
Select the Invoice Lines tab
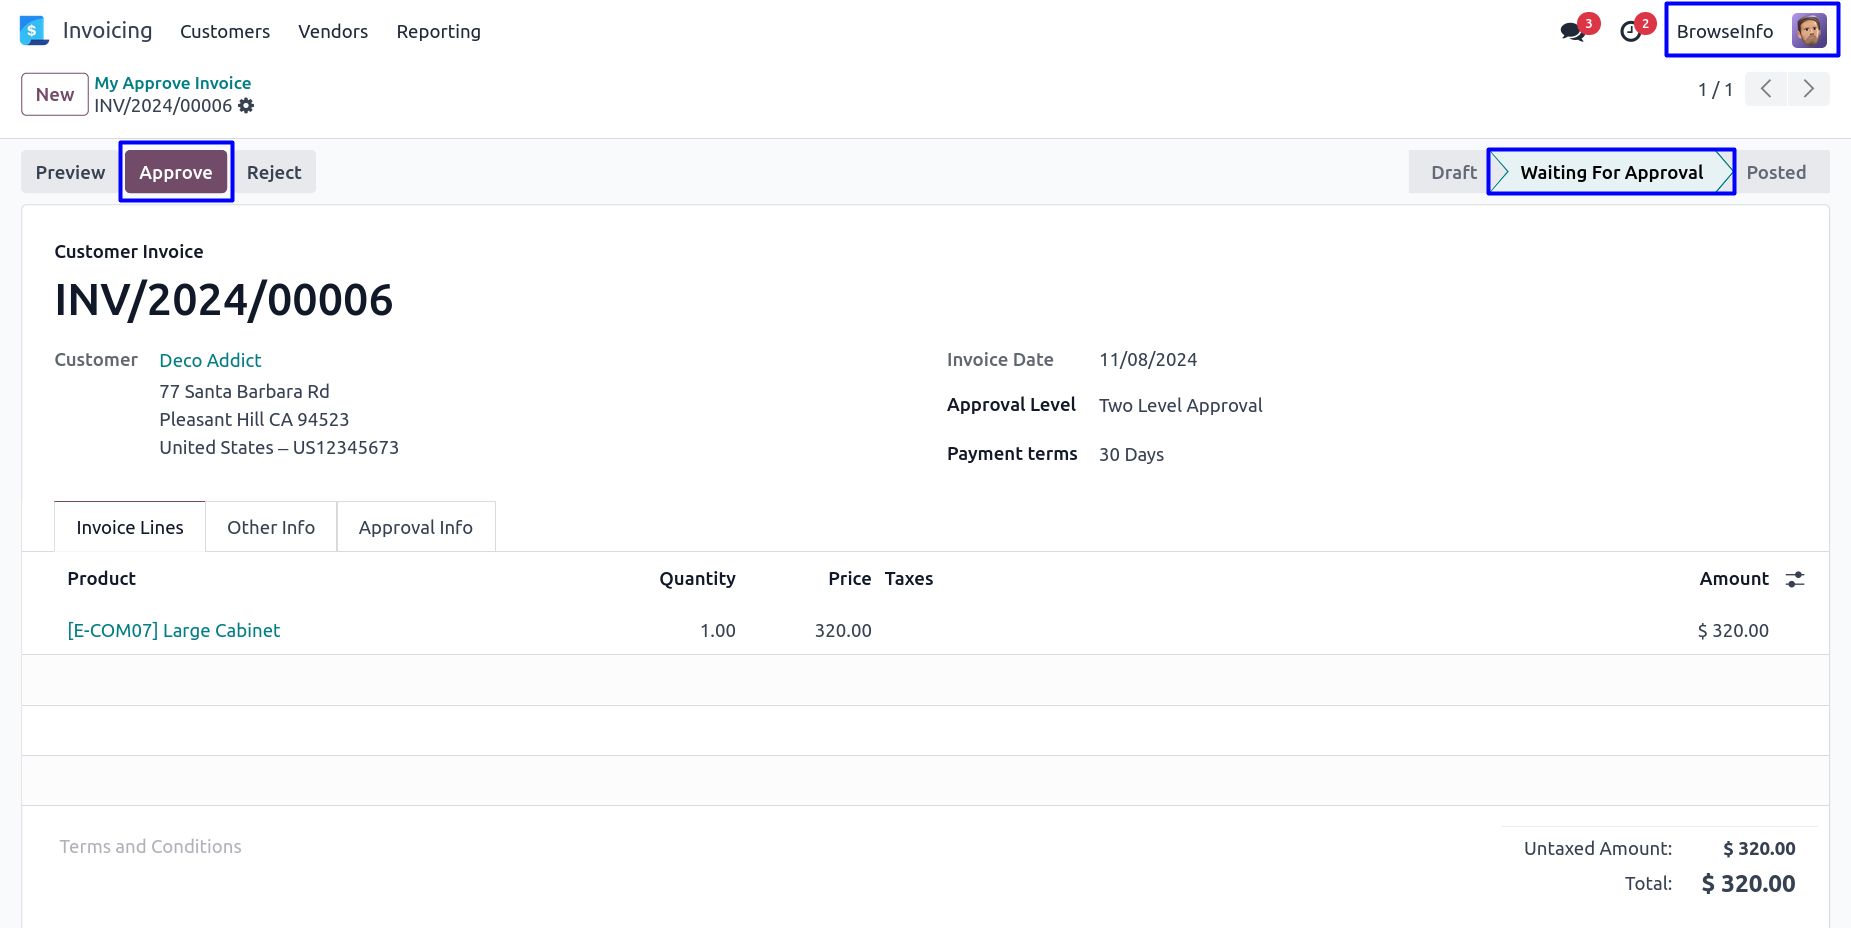pos(130,527)
